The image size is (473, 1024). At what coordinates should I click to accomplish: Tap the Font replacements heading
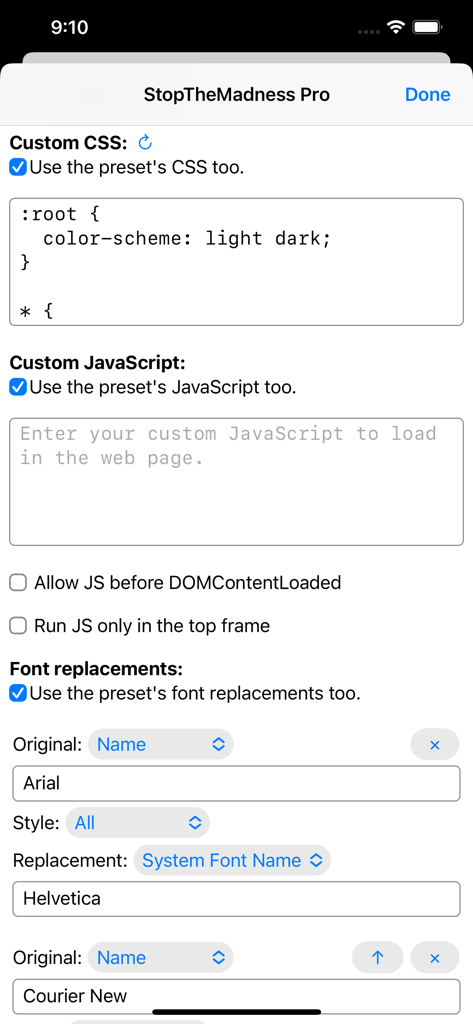click(x=96, y=669)
